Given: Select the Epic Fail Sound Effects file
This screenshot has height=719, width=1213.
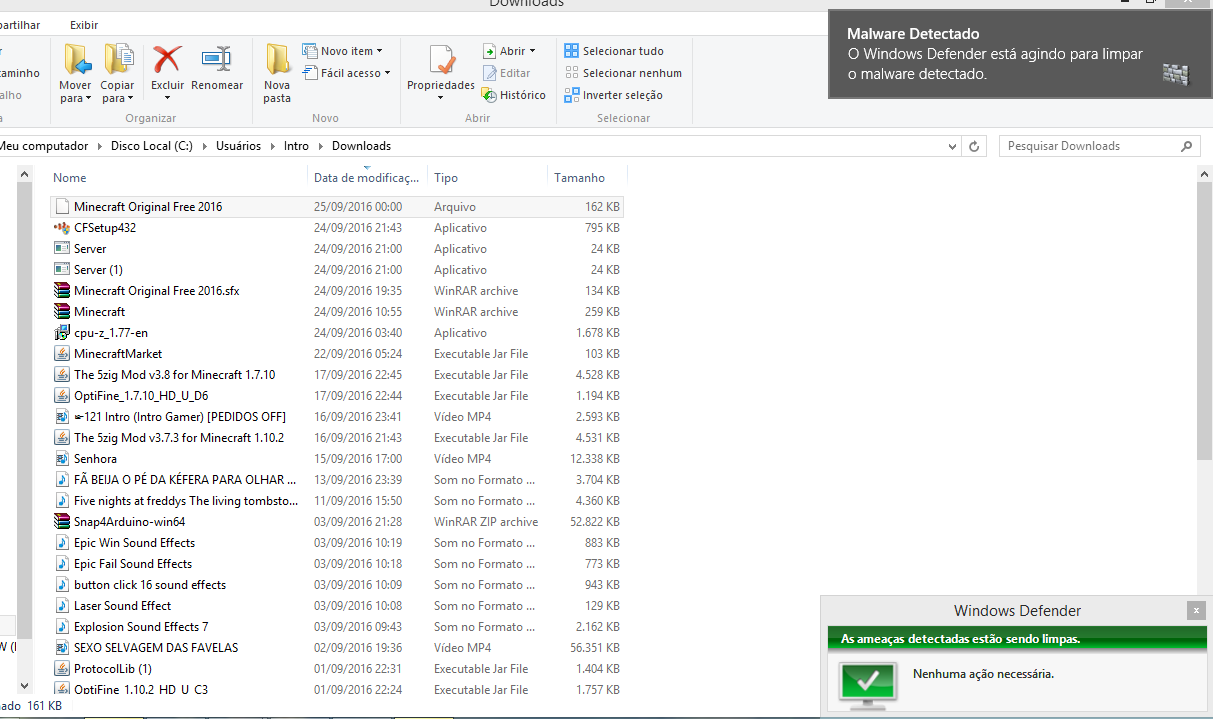Looking at the screenshot, I should [x=336, y=564].
